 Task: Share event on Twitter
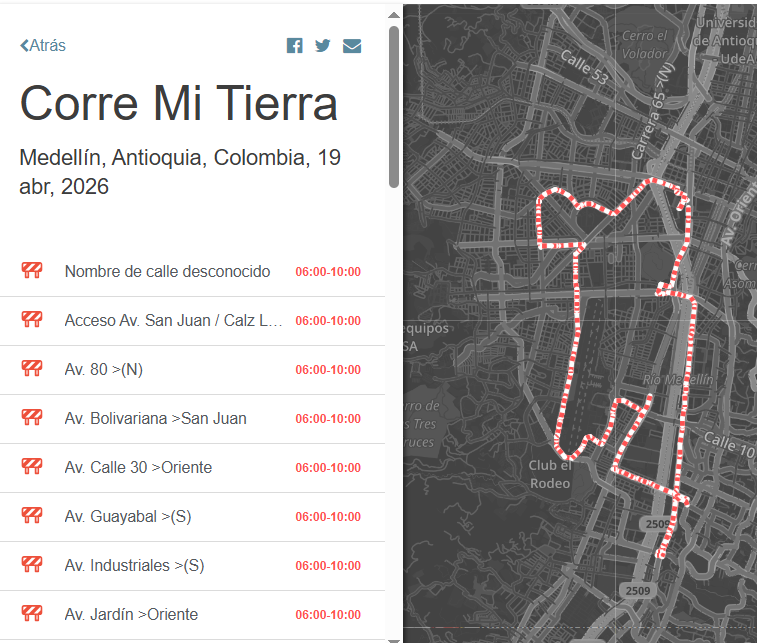(x=322, y=46)
